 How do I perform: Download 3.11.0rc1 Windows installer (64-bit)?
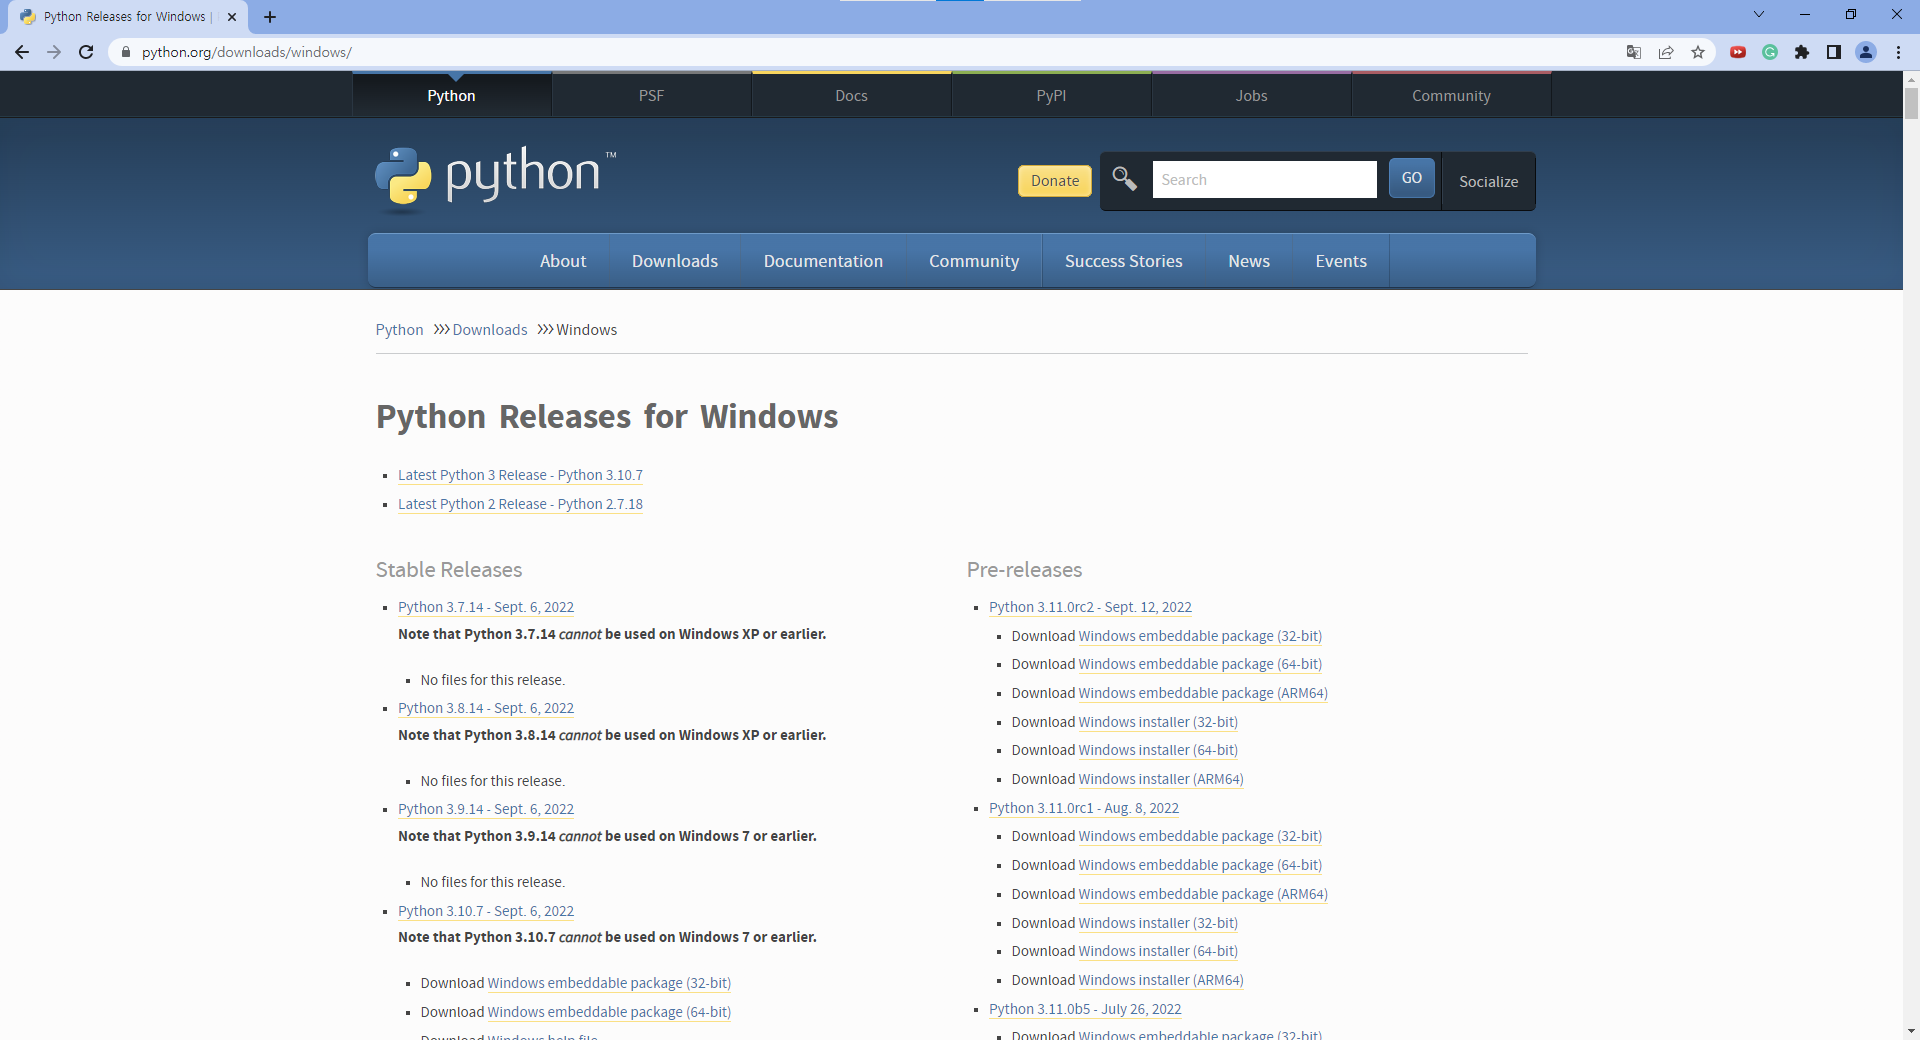click(x=1158, y=951)
